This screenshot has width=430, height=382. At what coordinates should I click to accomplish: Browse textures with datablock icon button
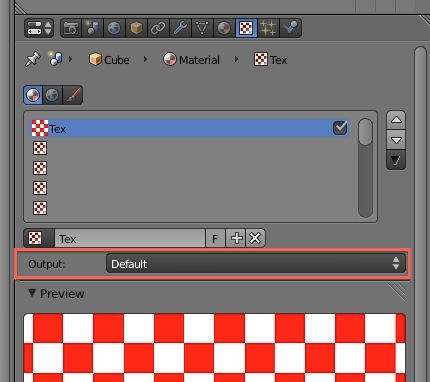pos(39,238)
